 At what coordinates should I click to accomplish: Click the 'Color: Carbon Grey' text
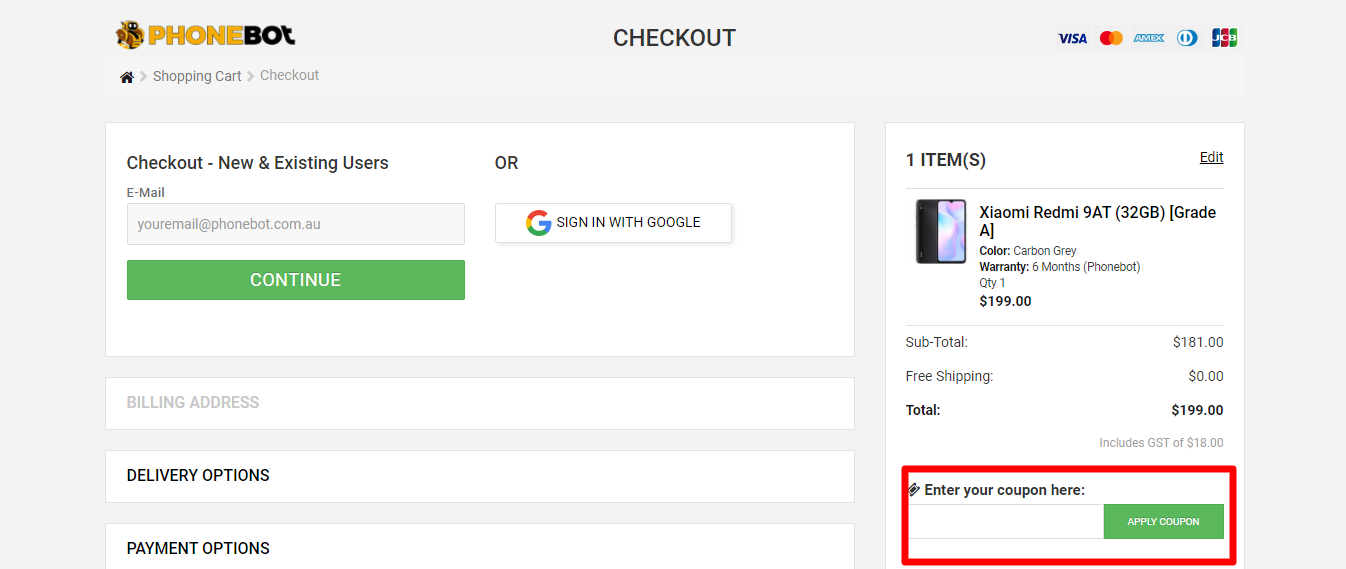tap(1028, 251)
